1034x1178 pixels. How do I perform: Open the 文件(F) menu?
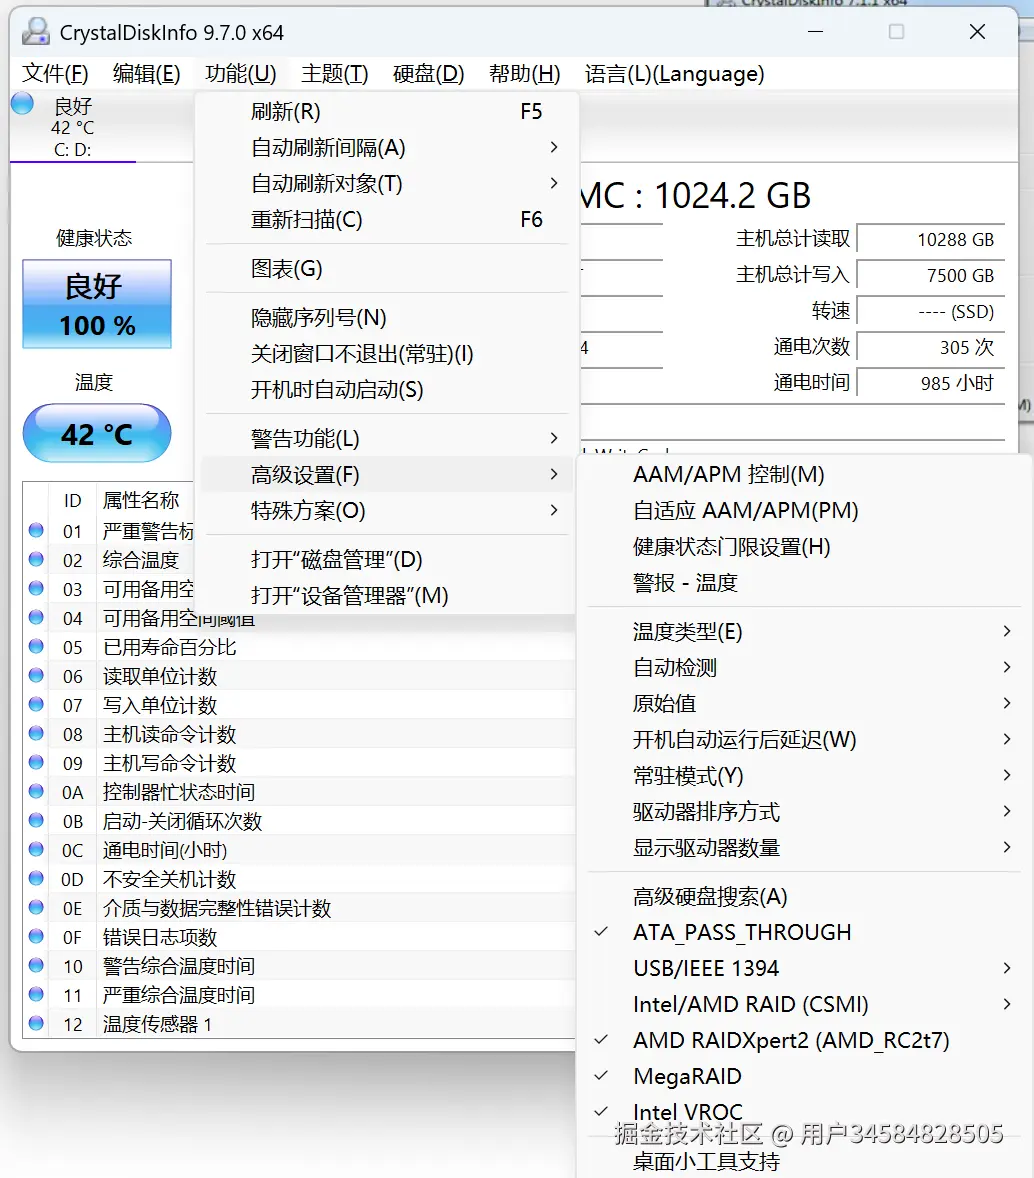55,74
